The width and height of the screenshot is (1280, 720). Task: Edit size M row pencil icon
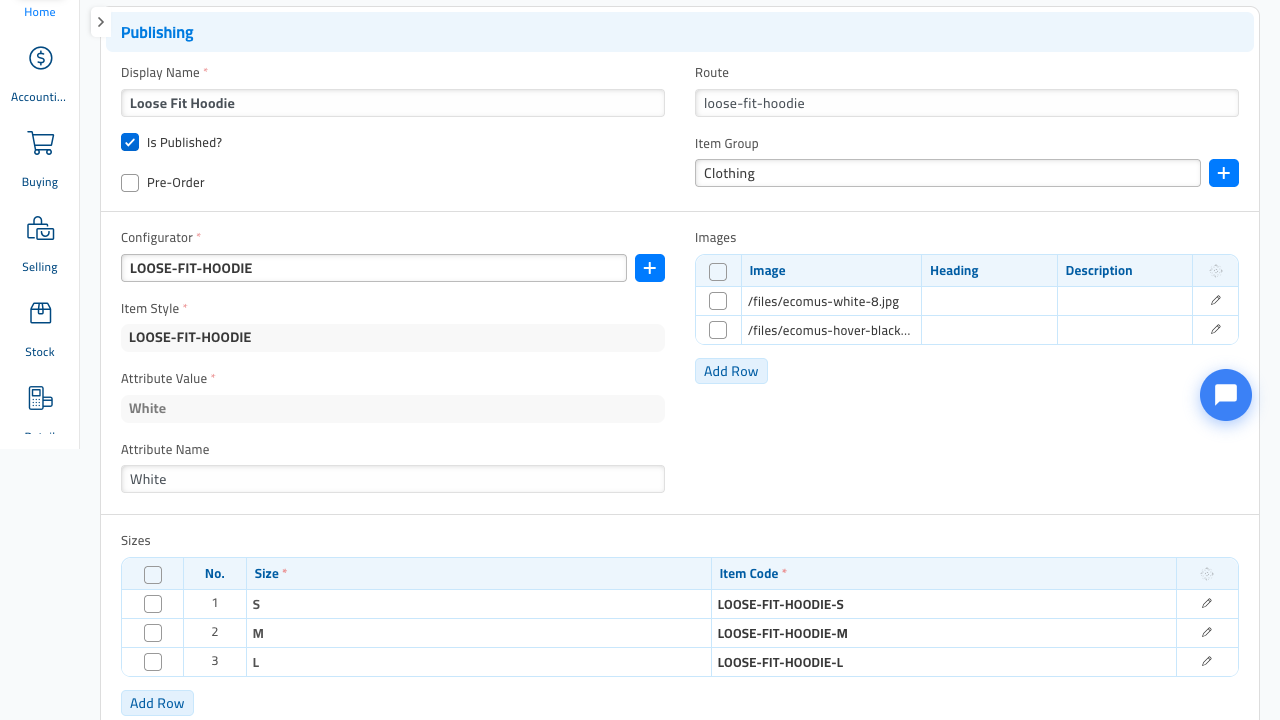1207,633
